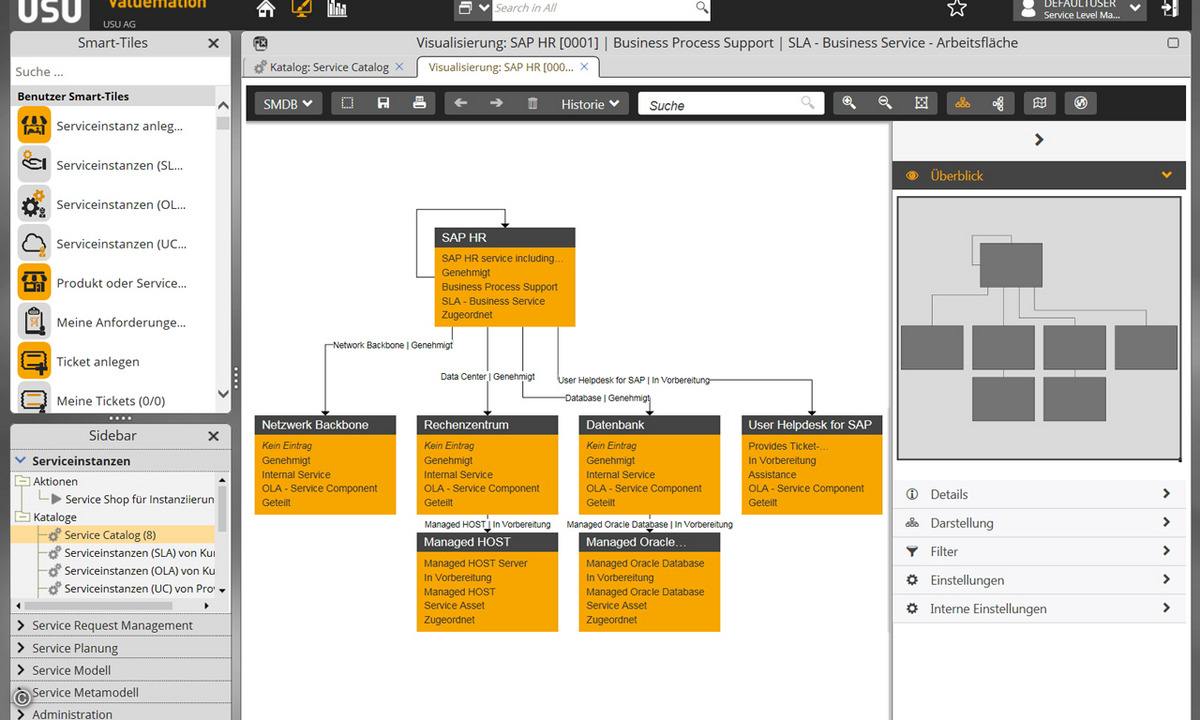Zoom out of the diagram
Screen dimensions: 1200x720
(x=885, y=103)
